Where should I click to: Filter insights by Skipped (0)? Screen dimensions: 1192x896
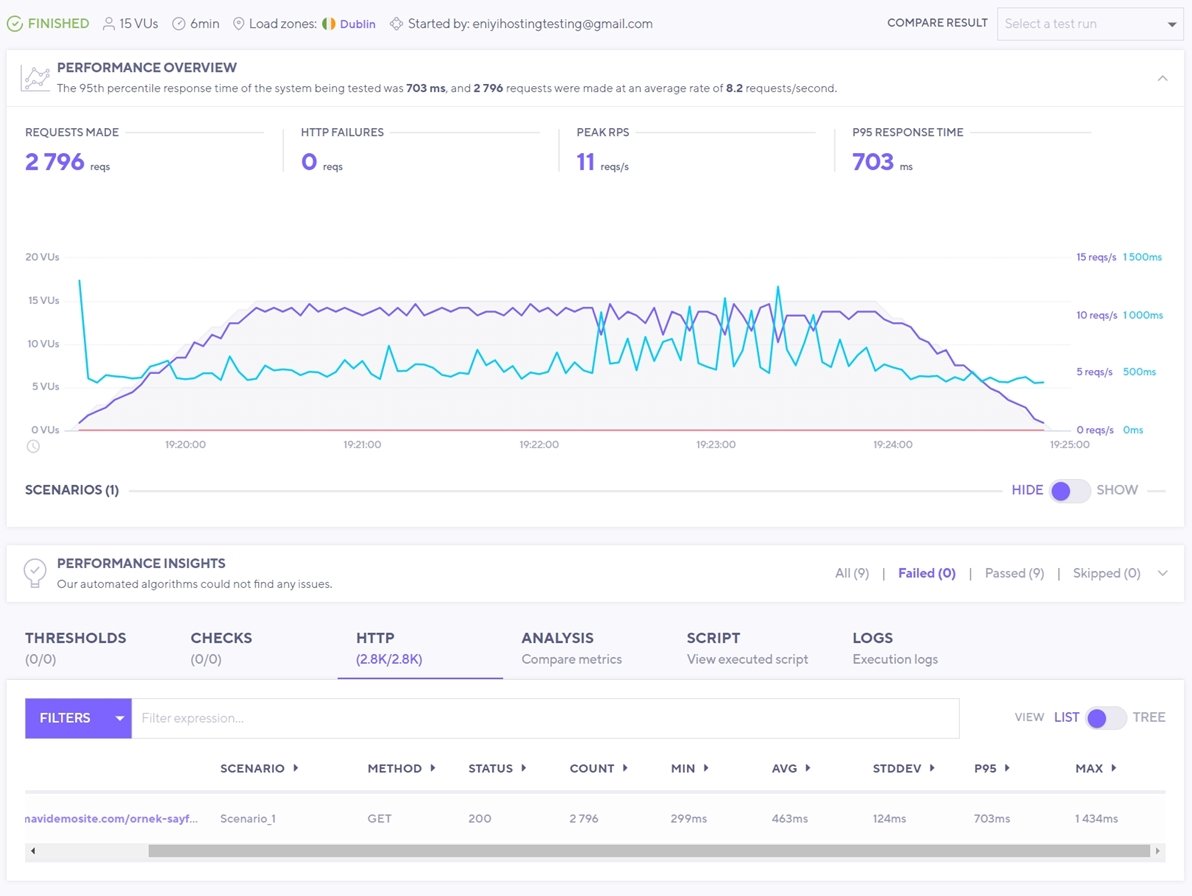(x=1107, y=573)
